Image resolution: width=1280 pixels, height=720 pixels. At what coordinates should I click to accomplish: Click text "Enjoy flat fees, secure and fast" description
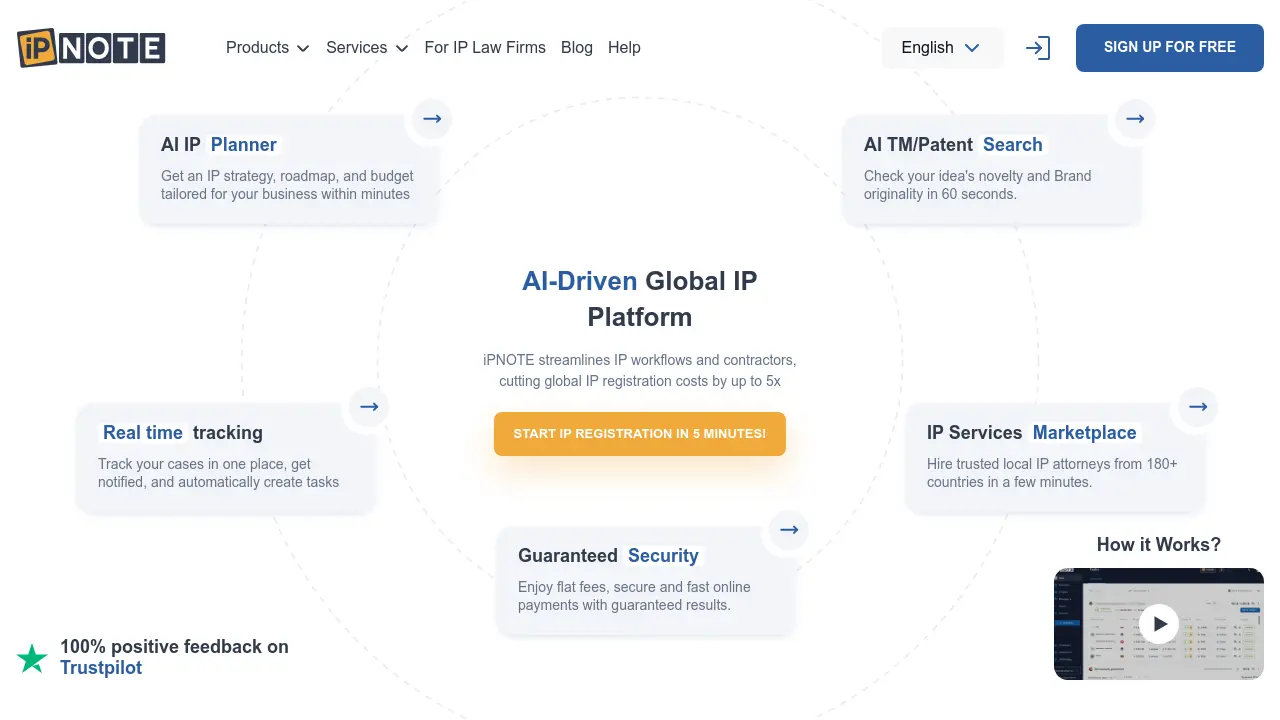[634, 596]
